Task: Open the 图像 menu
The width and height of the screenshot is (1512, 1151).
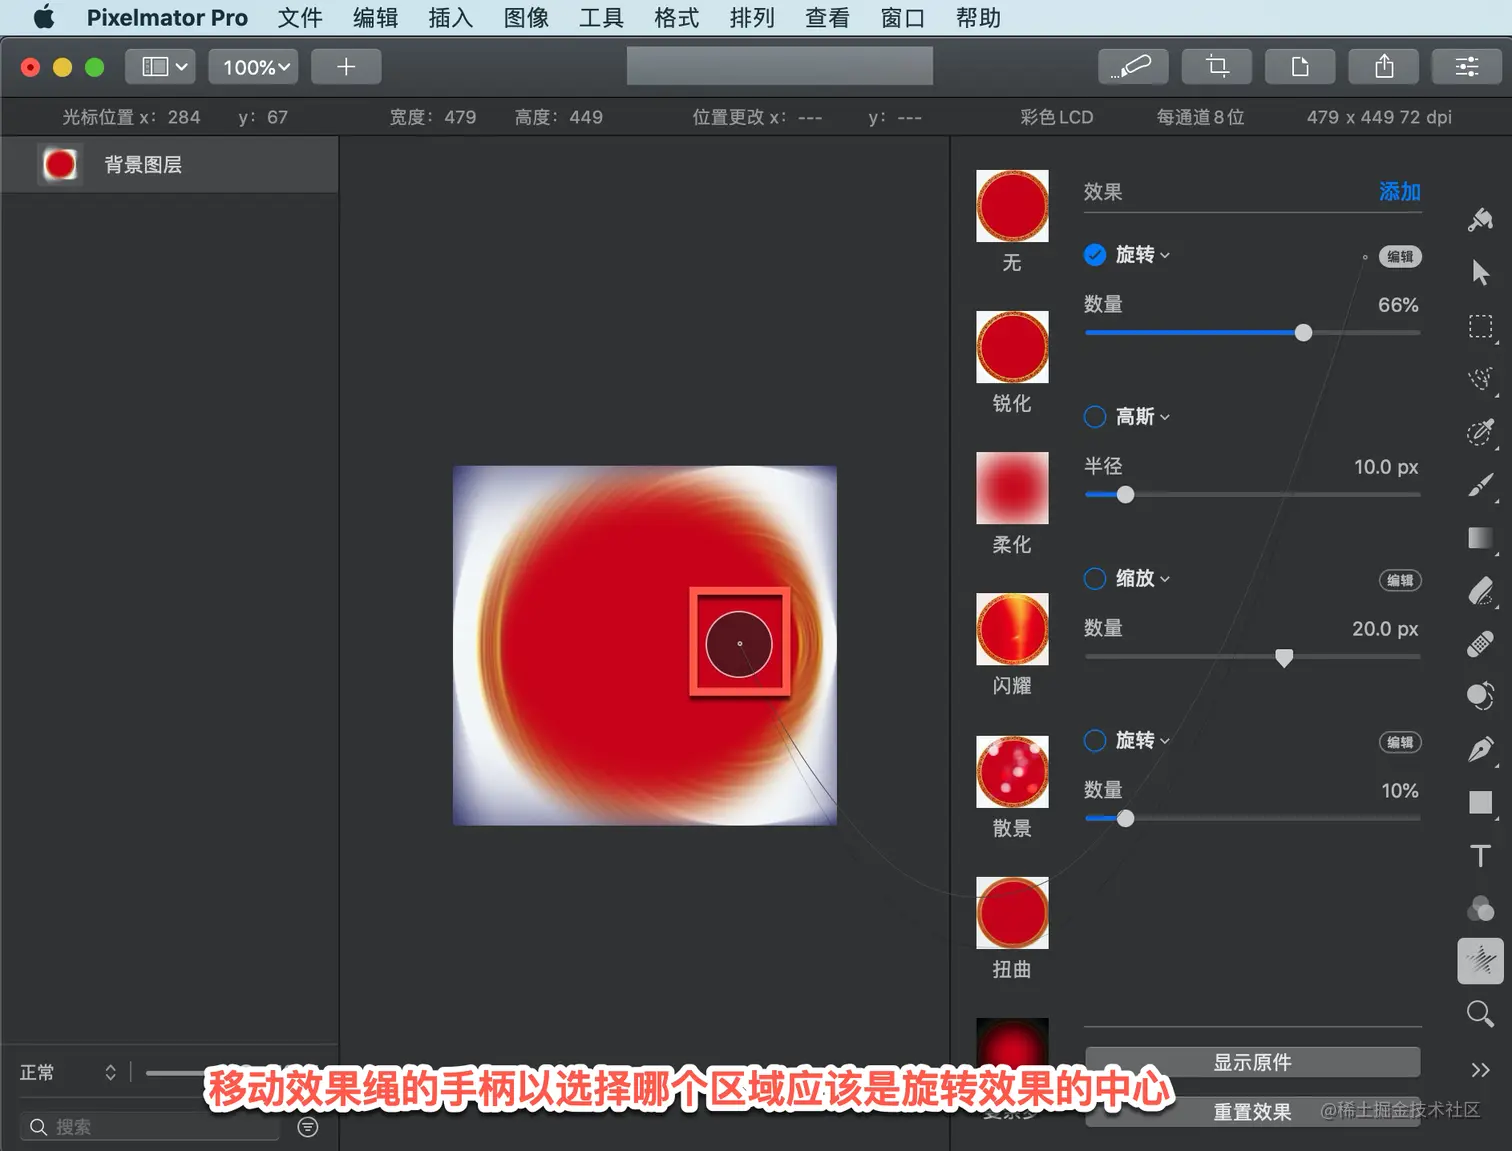Action: coord(526,18)
